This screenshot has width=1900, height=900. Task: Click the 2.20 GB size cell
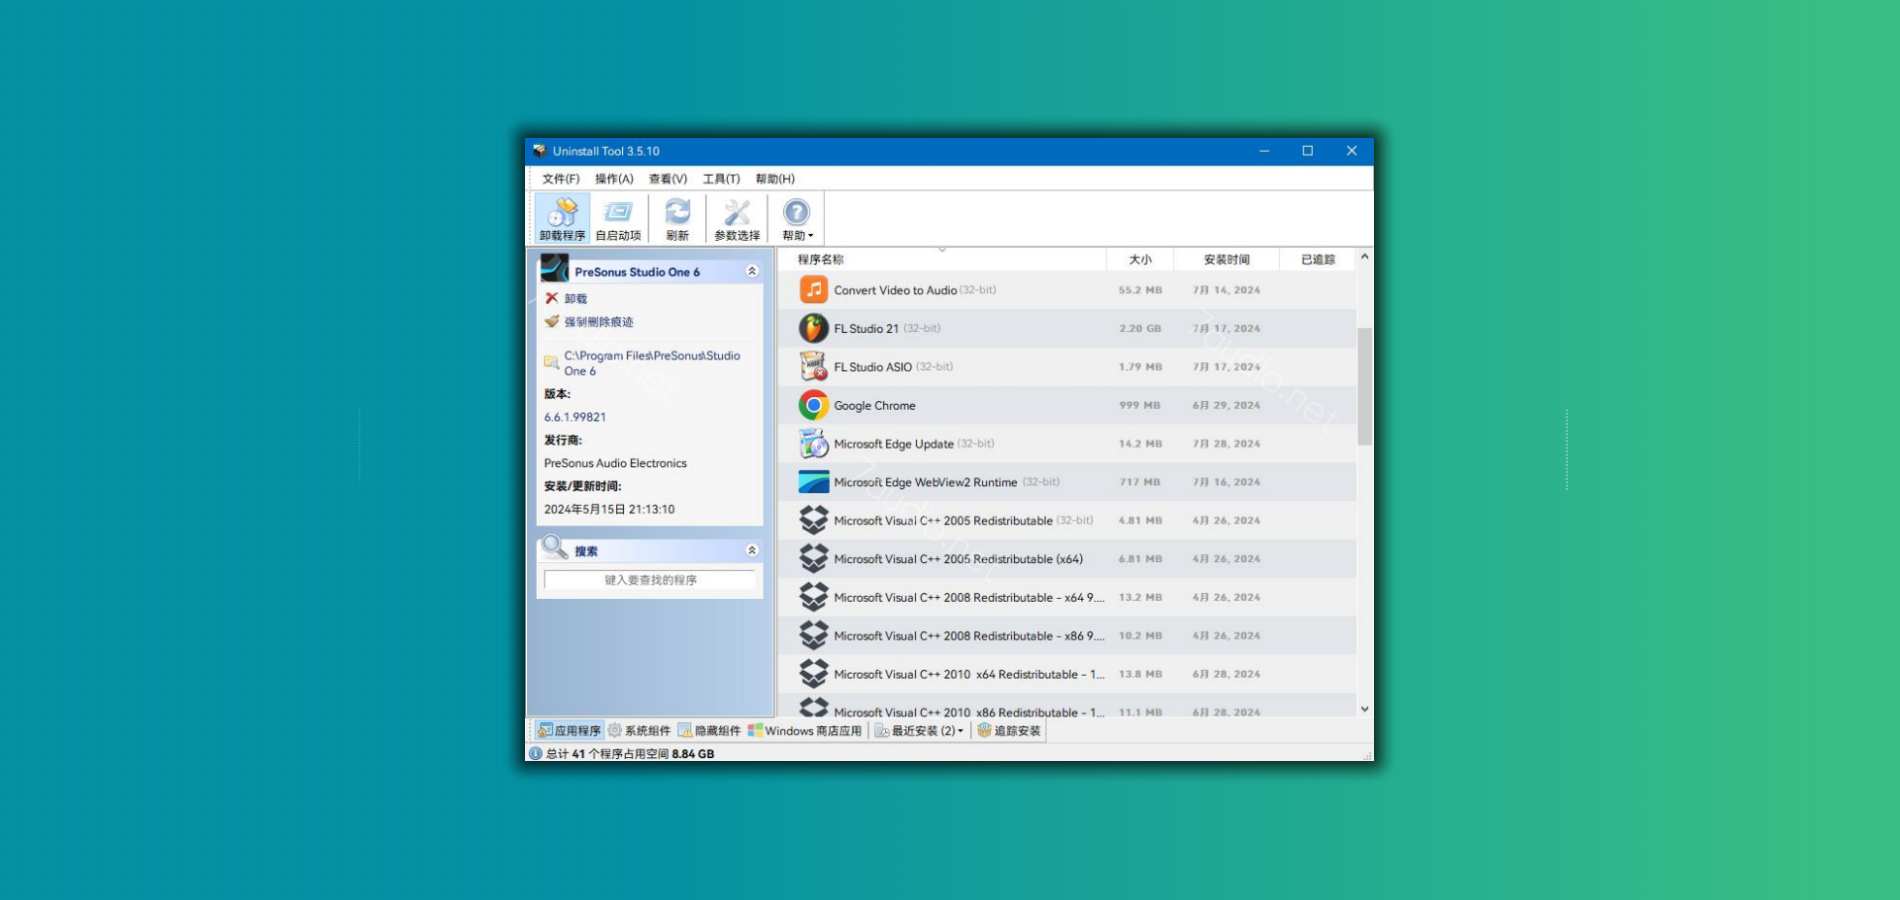(1140, 329)
